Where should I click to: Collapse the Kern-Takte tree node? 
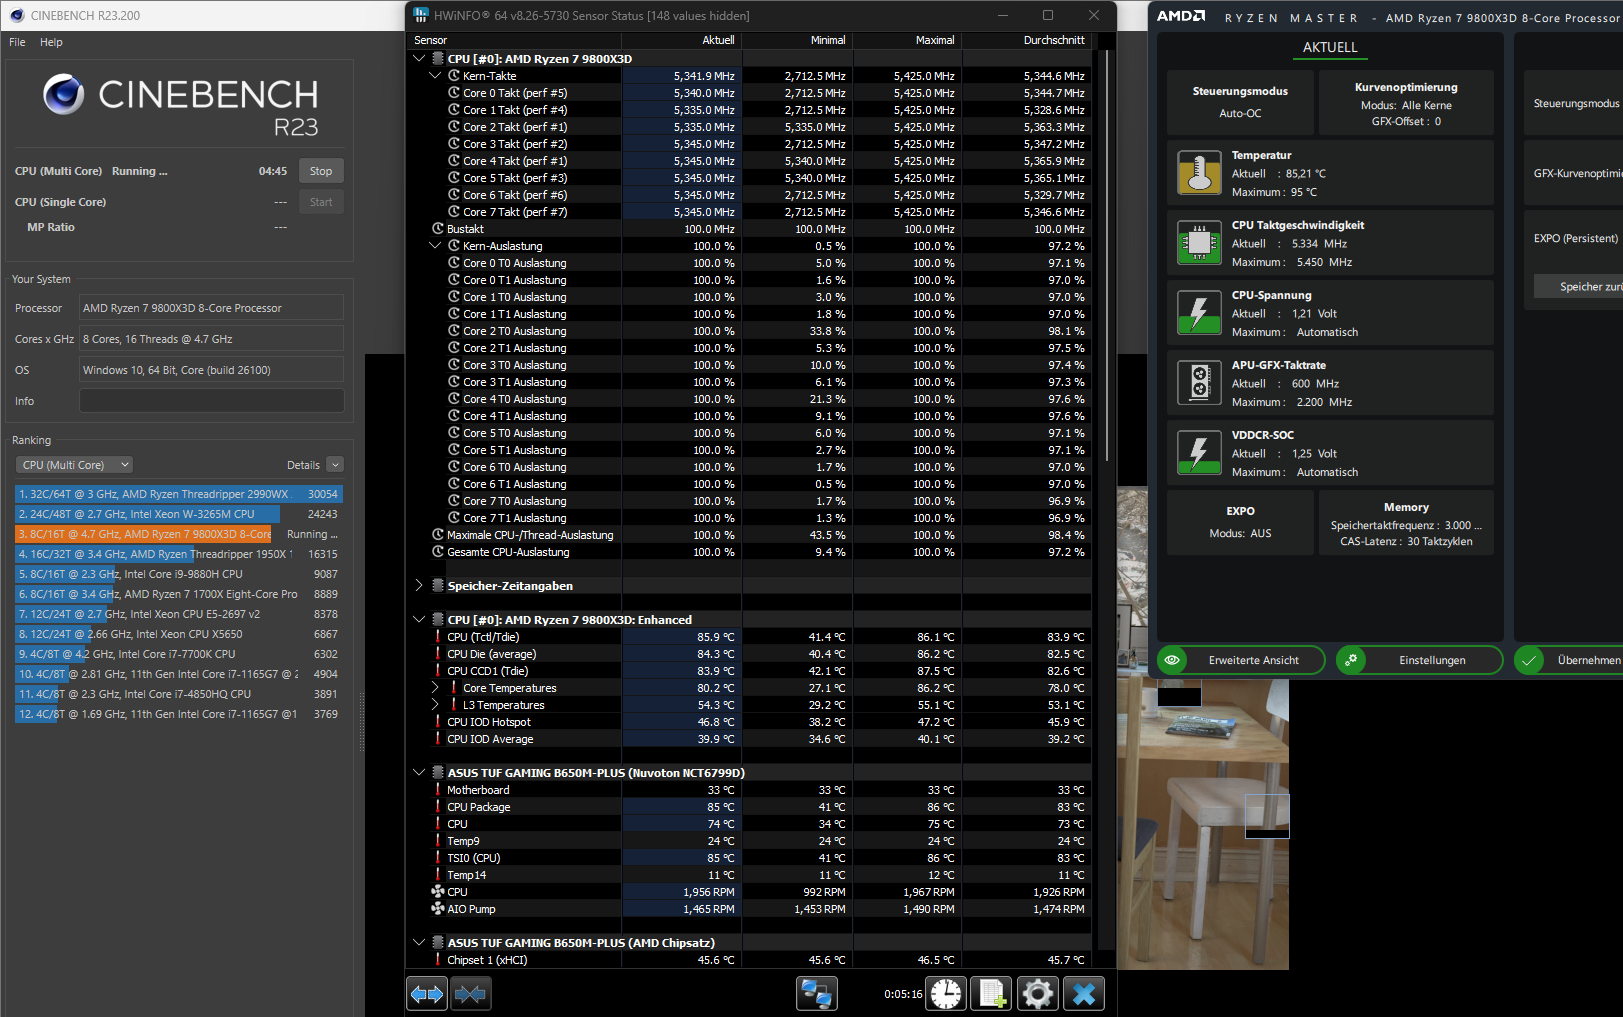point(435,76)
